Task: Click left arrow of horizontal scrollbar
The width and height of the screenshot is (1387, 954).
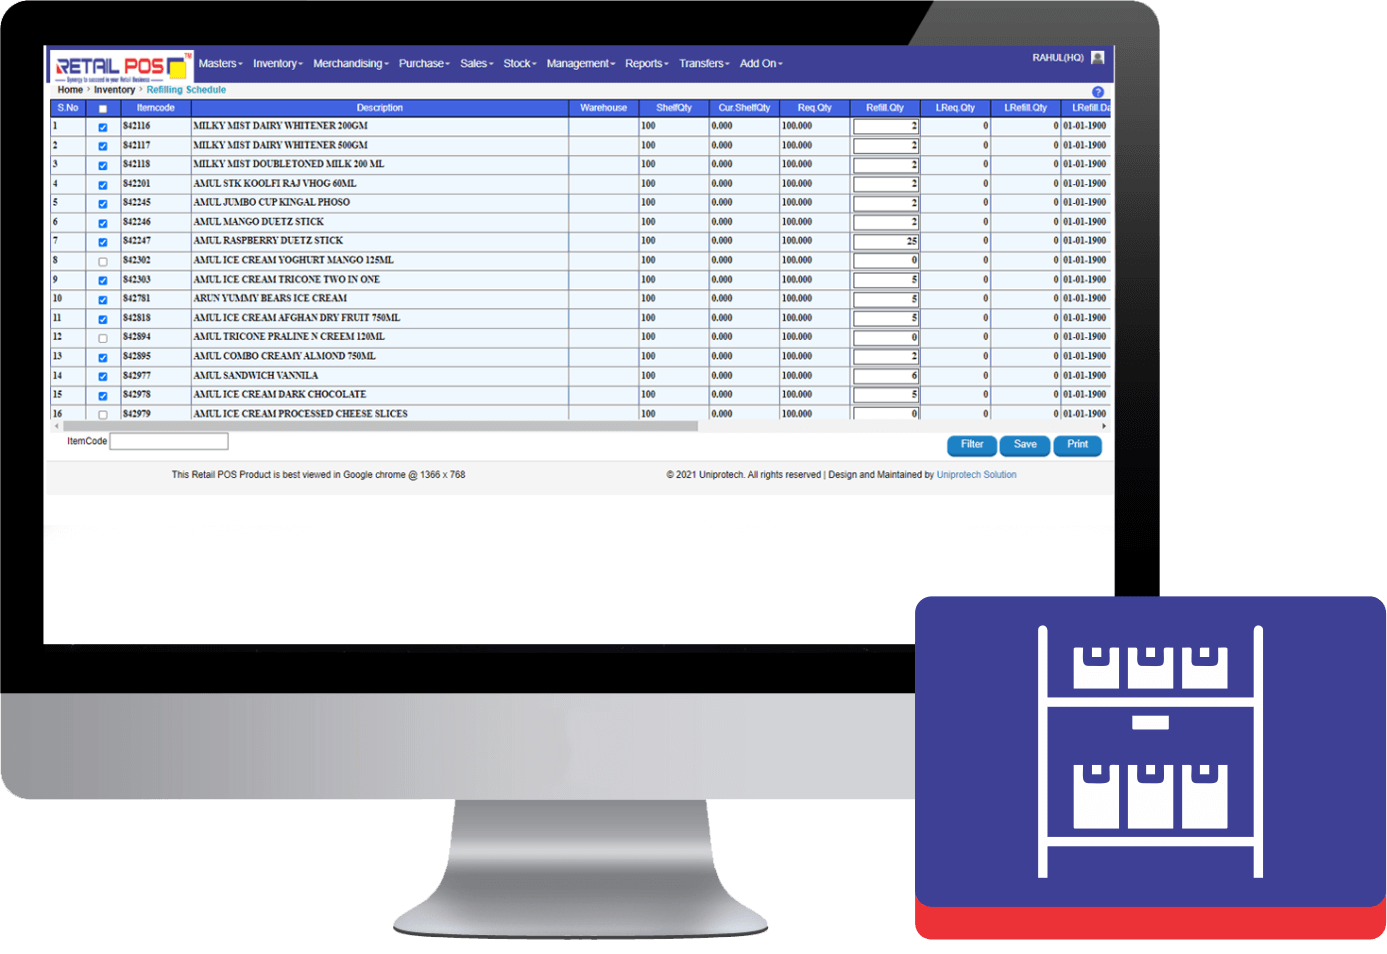Action: pyautogui.click(x=57, y=426)
